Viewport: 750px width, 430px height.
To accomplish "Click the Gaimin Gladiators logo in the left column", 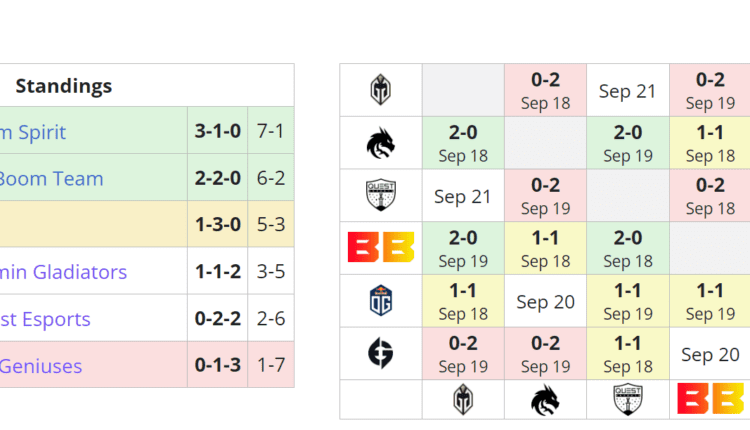I will coord(381,91).
